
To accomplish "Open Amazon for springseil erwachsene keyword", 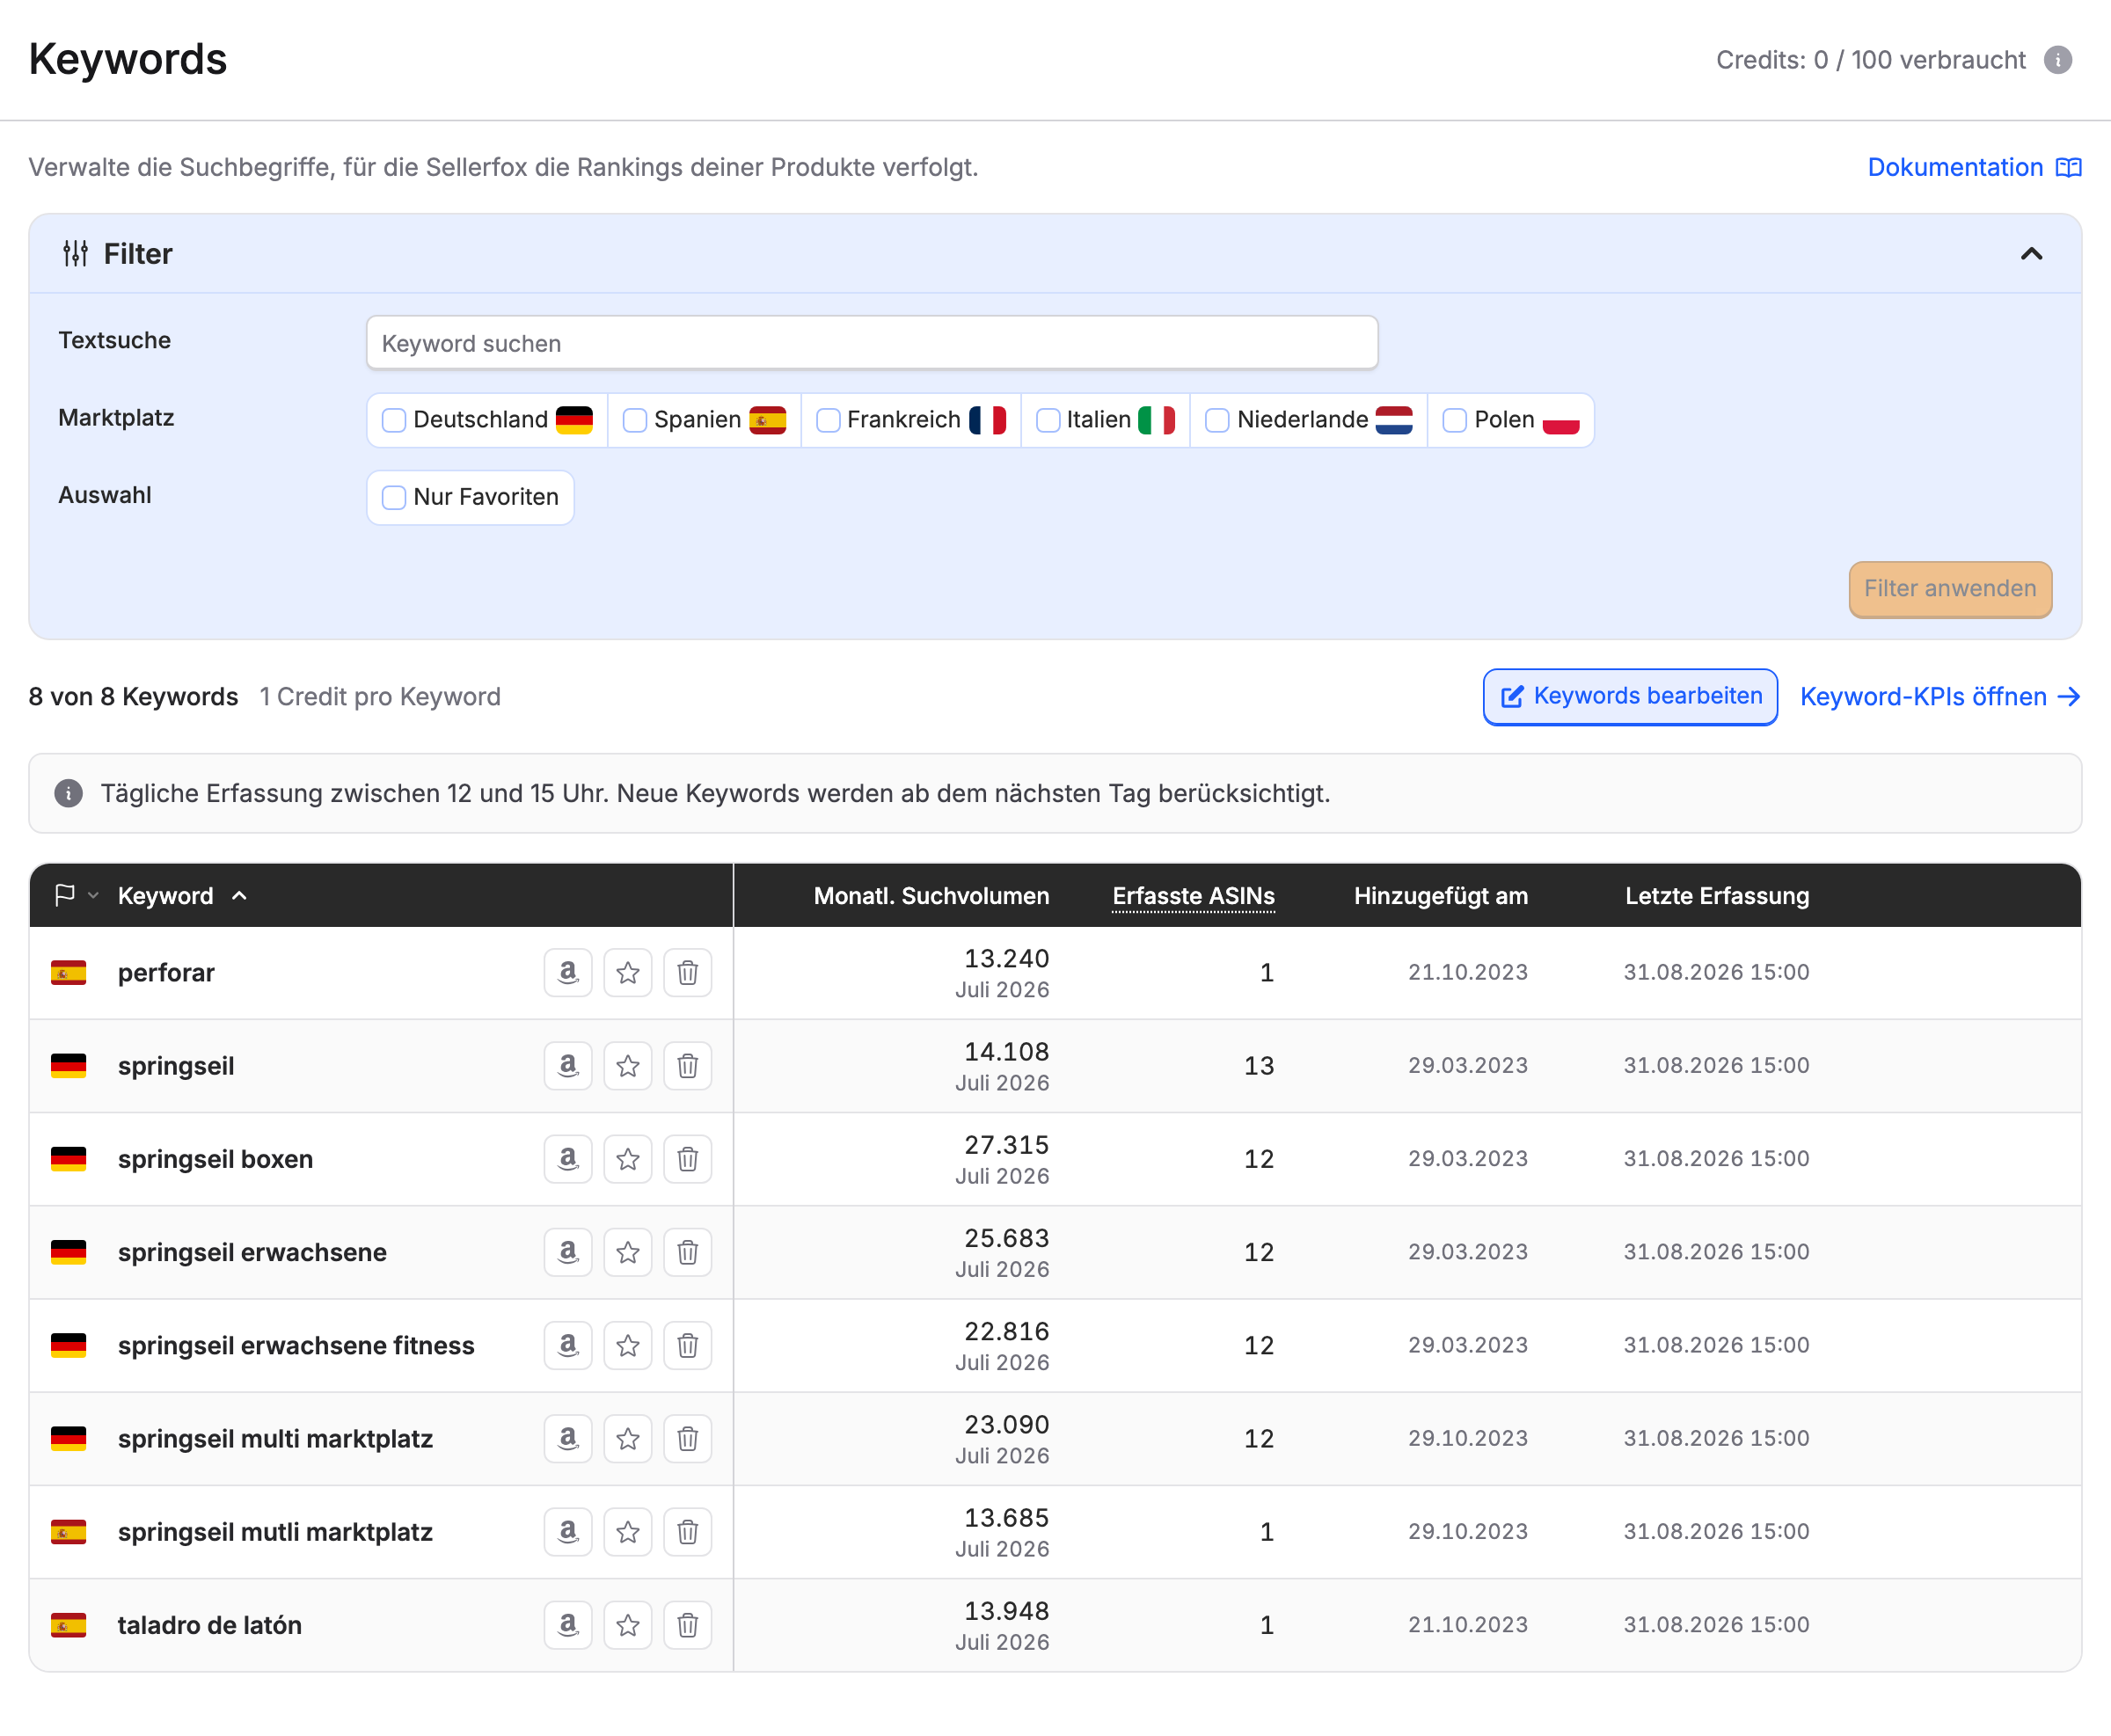I will tap(568, 1251).
